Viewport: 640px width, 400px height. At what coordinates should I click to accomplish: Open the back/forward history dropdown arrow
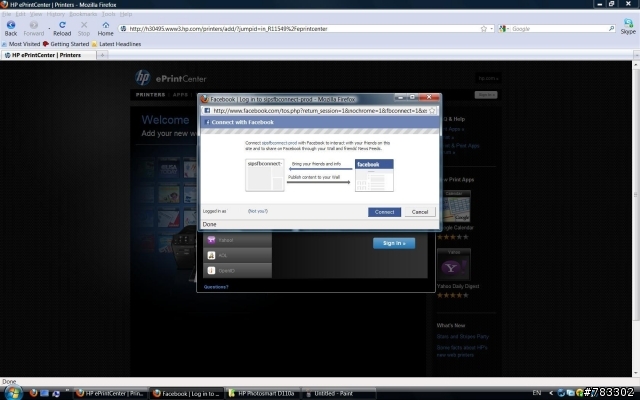point(49,28)
